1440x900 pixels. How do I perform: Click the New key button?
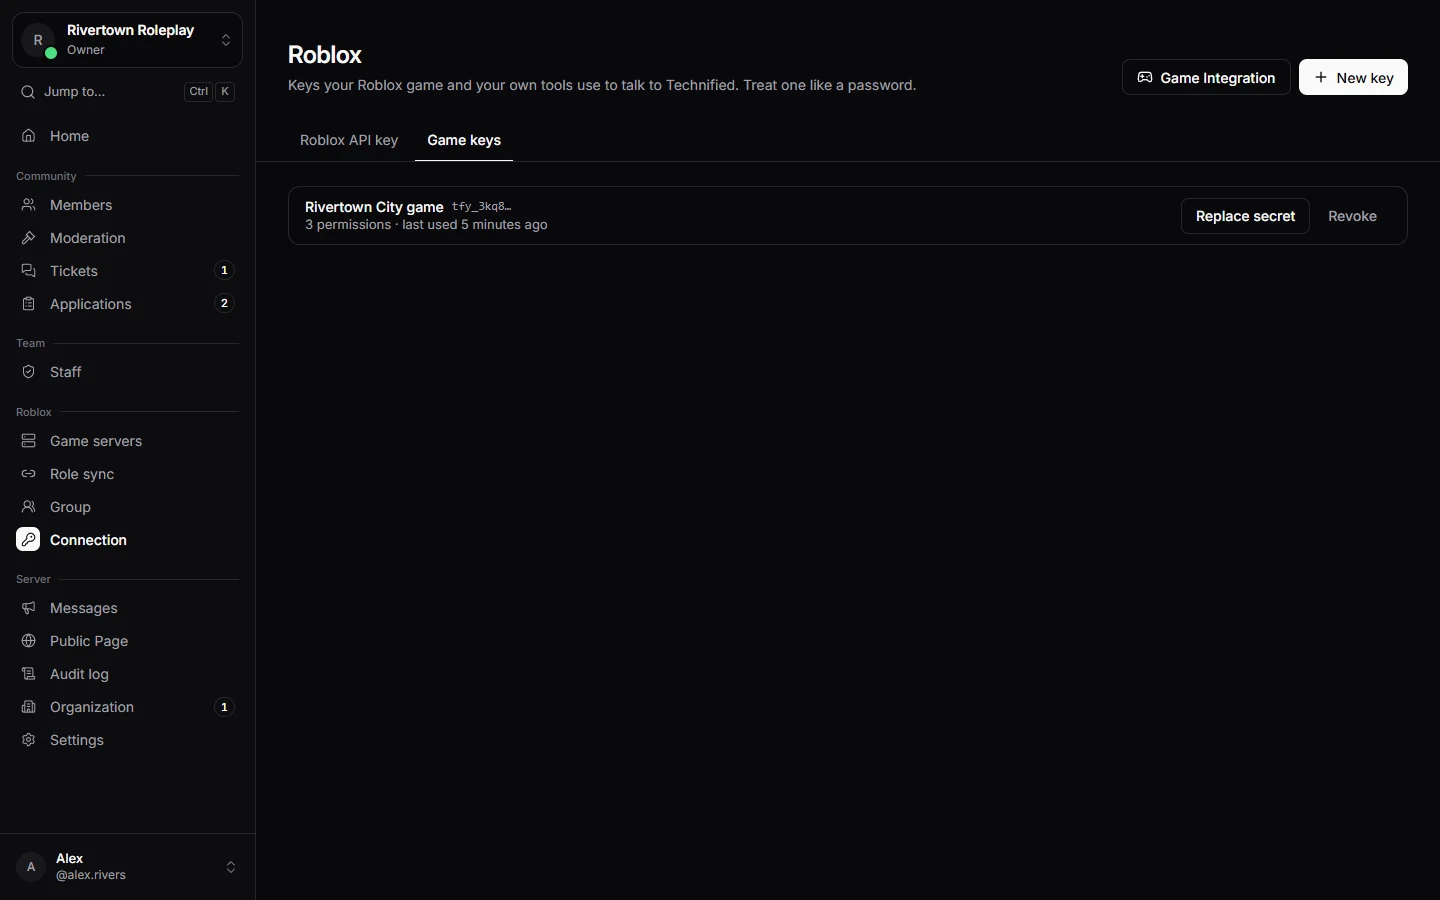pyautogui.click(x=1353, y=77)
